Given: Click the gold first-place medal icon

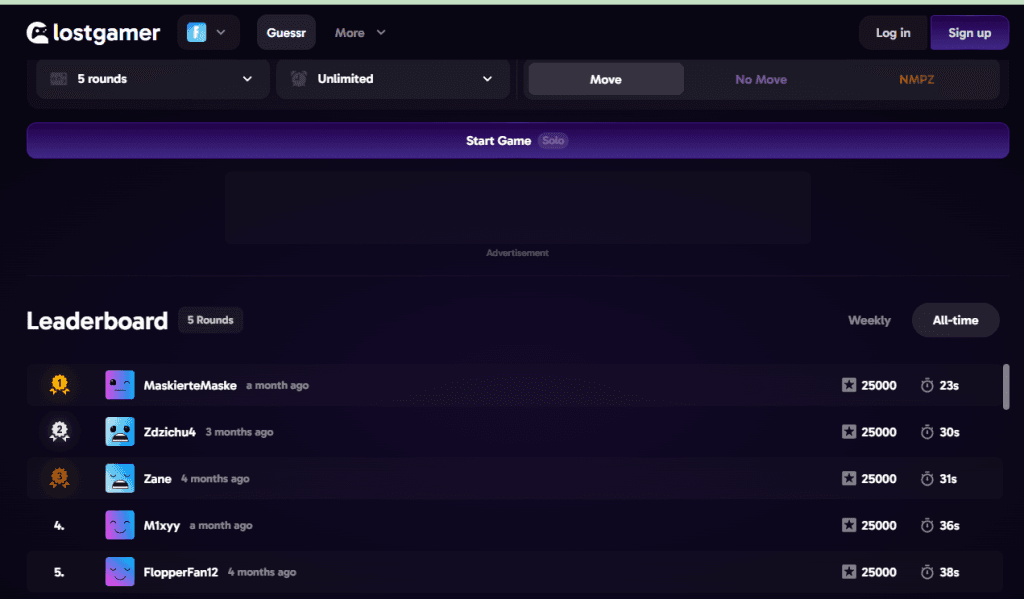Looking at the screenshot, I should coord(59,384).
